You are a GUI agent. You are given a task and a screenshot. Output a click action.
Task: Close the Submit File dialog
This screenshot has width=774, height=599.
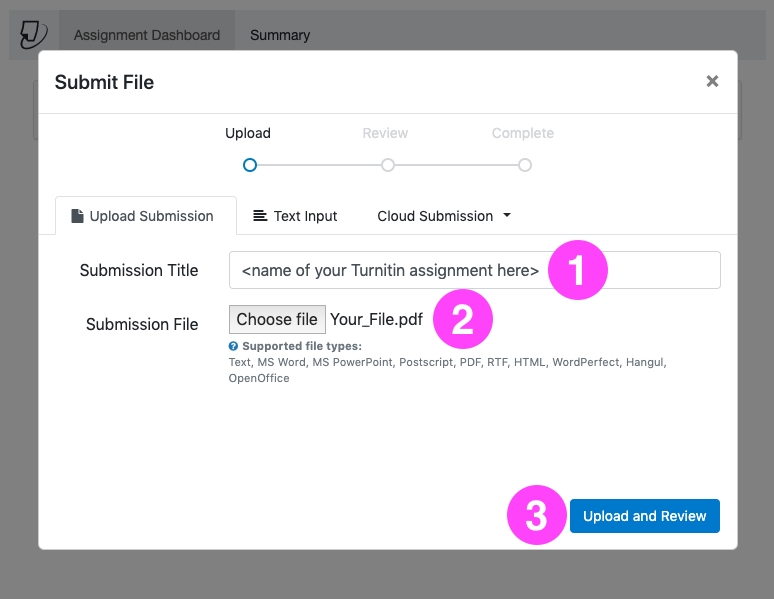712,82
